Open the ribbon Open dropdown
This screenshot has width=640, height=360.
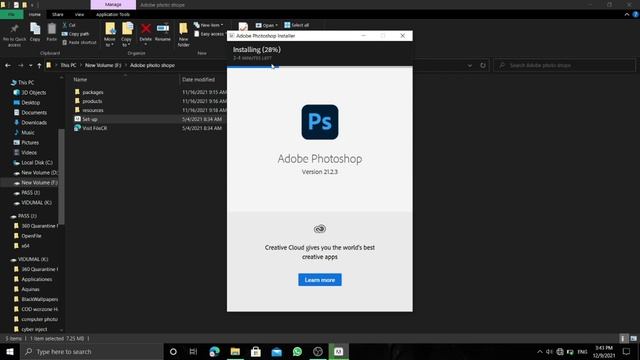tap(267, 25)
